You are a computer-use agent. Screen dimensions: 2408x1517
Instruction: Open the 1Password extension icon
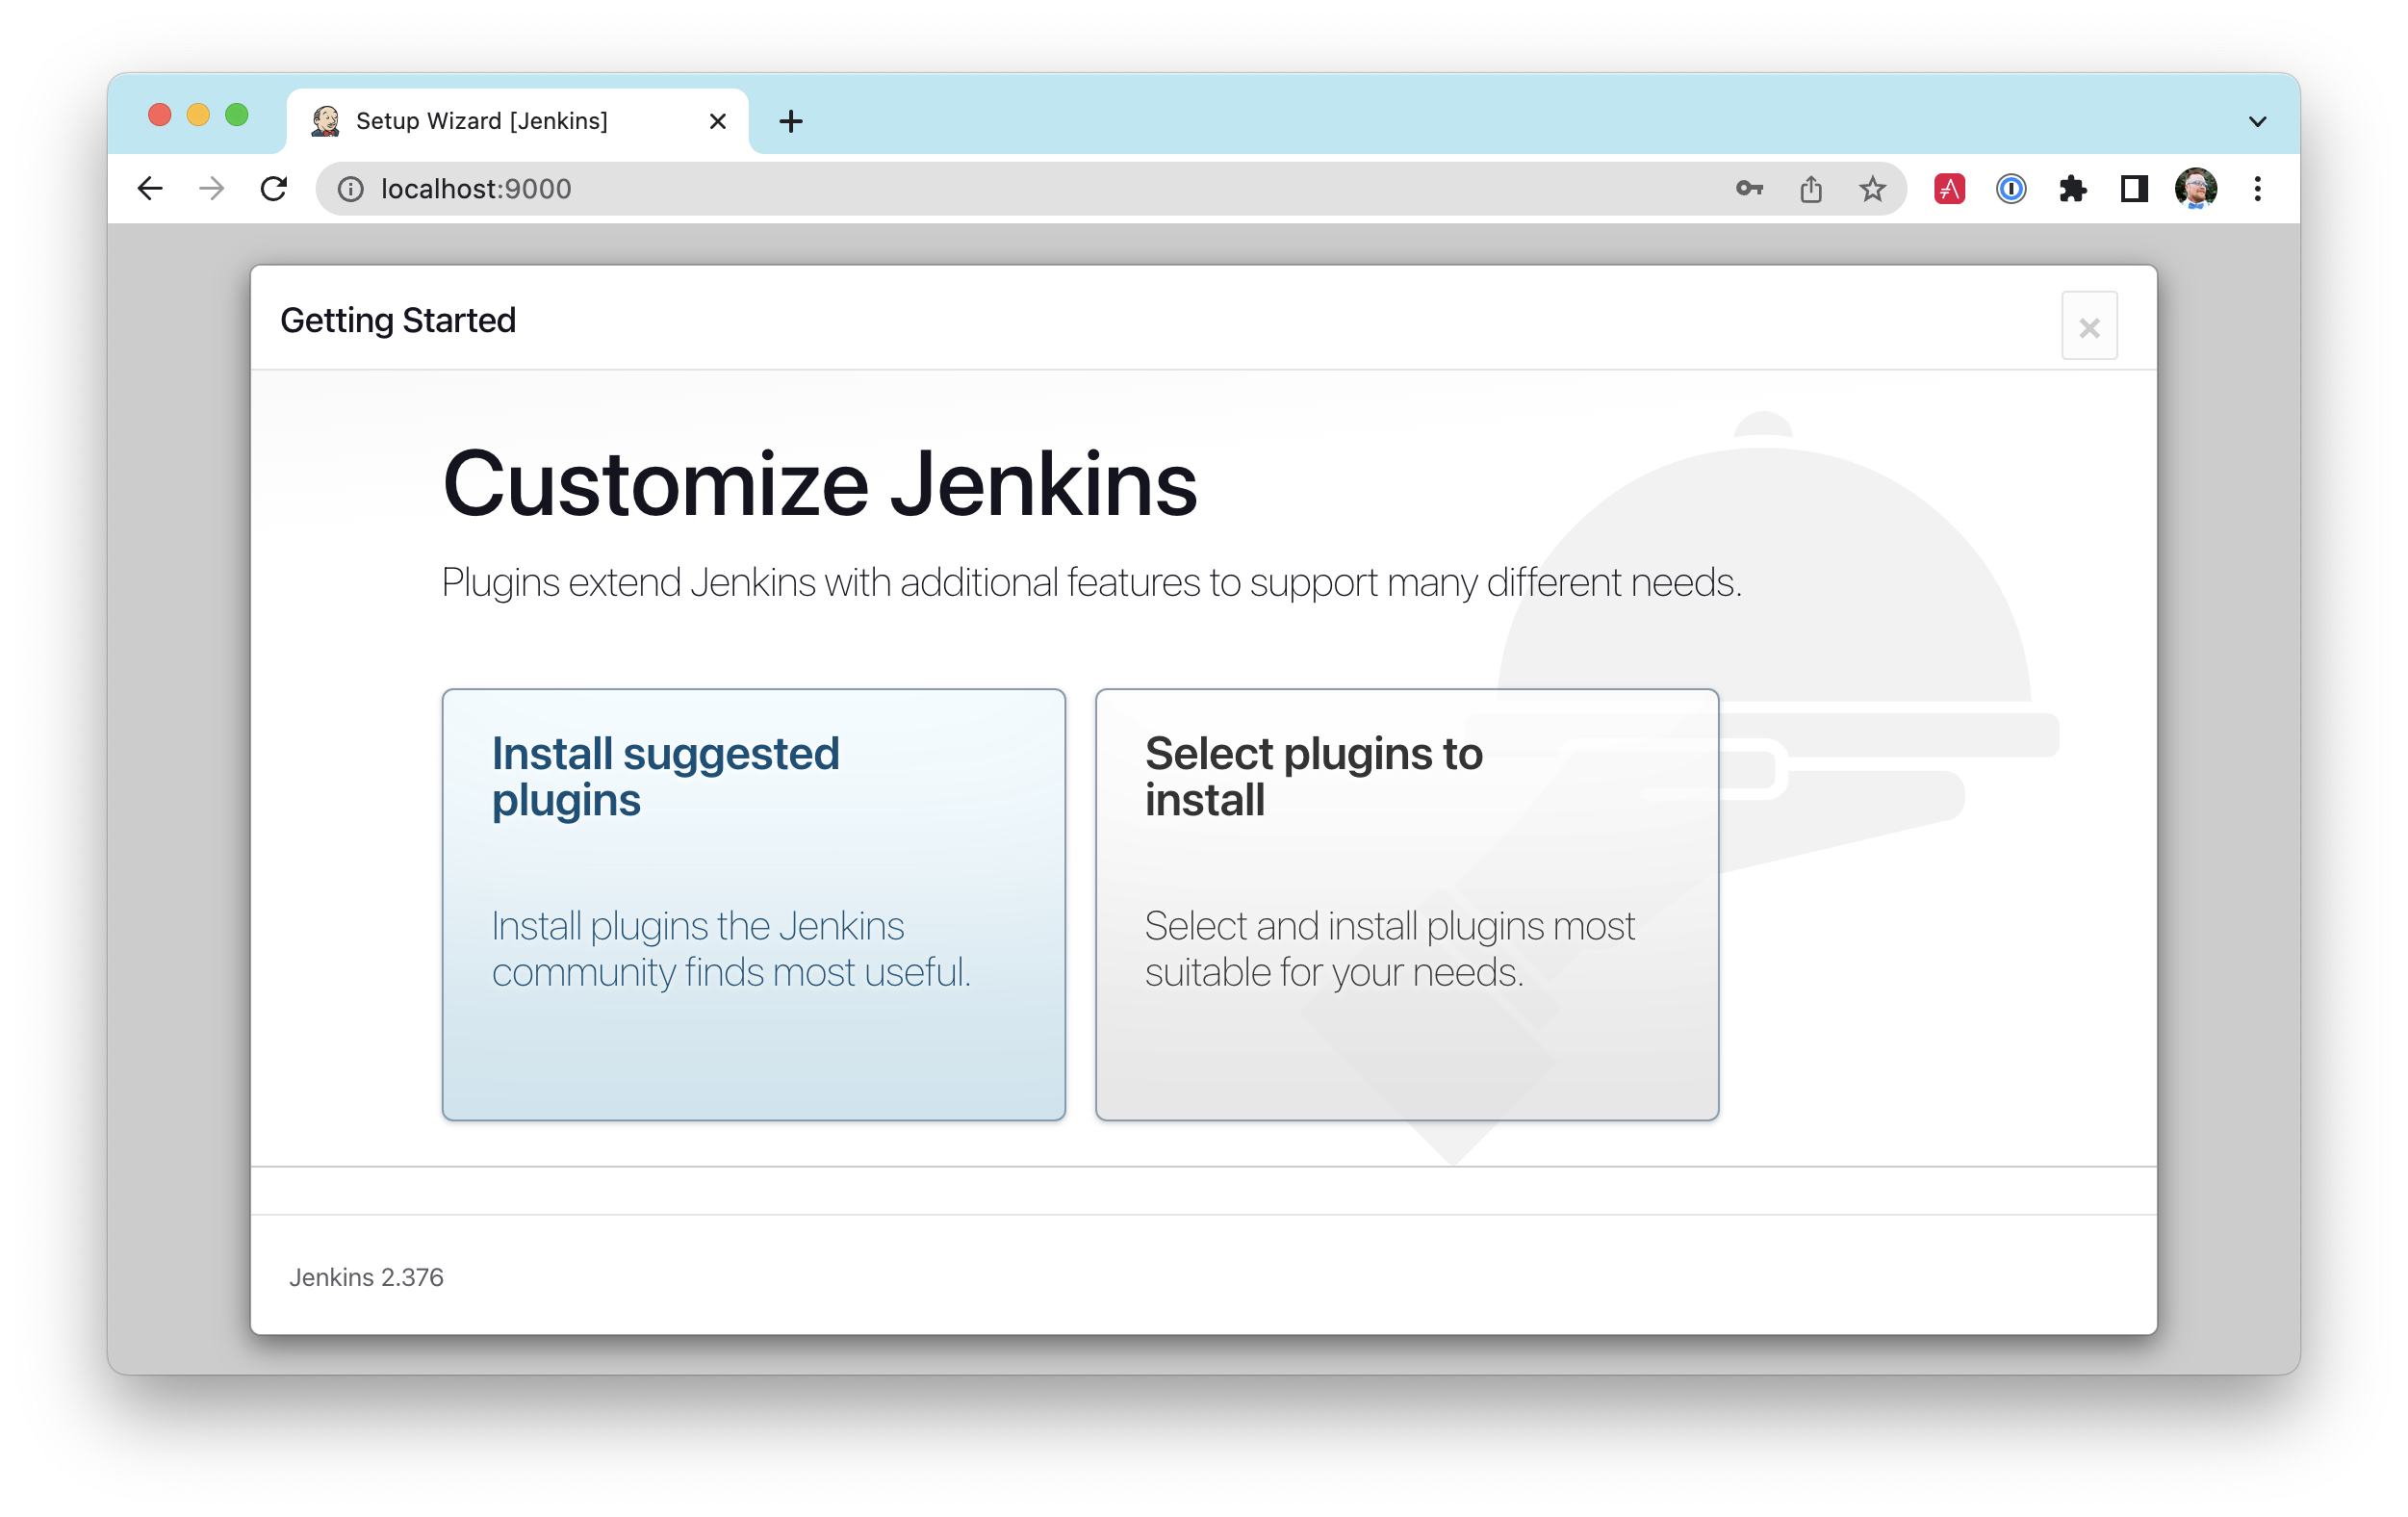(x=2011, y=188)
